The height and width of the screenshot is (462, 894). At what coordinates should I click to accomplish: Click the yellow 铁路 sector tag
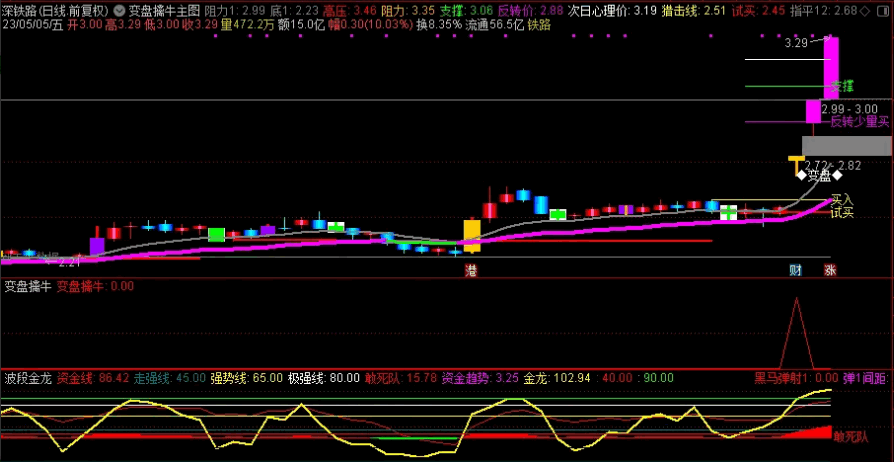click(539, 24)
